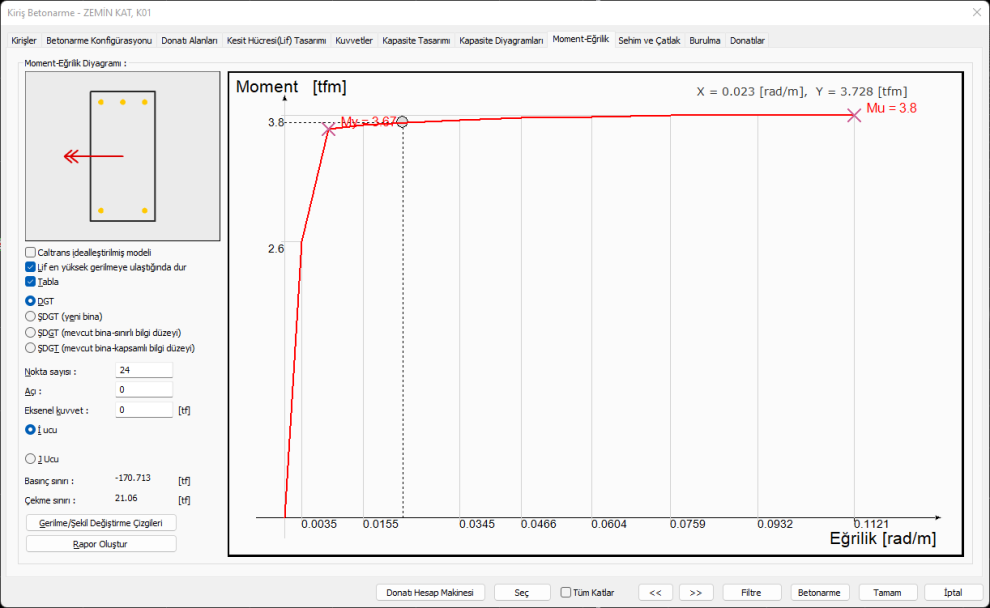Click the Nokta sayısı input field

pos(144,371)
